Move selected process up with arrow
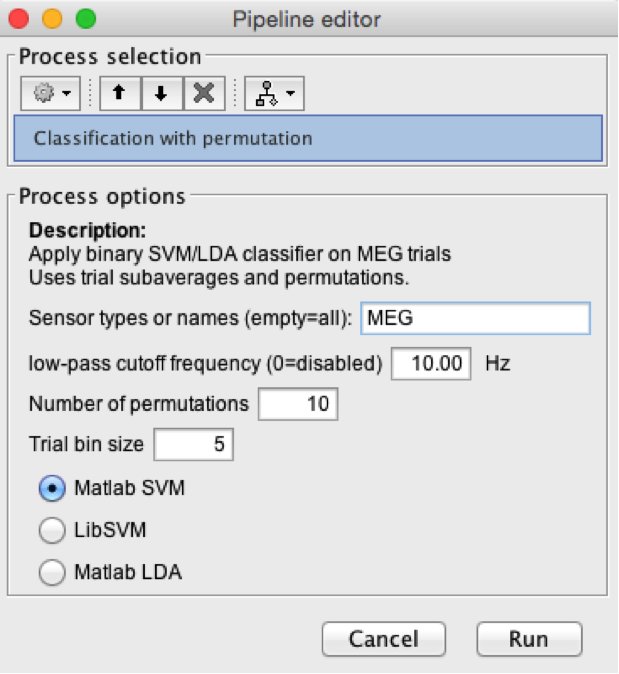The height and width of the screenshot is (674, 619). (x=120, y=93)
